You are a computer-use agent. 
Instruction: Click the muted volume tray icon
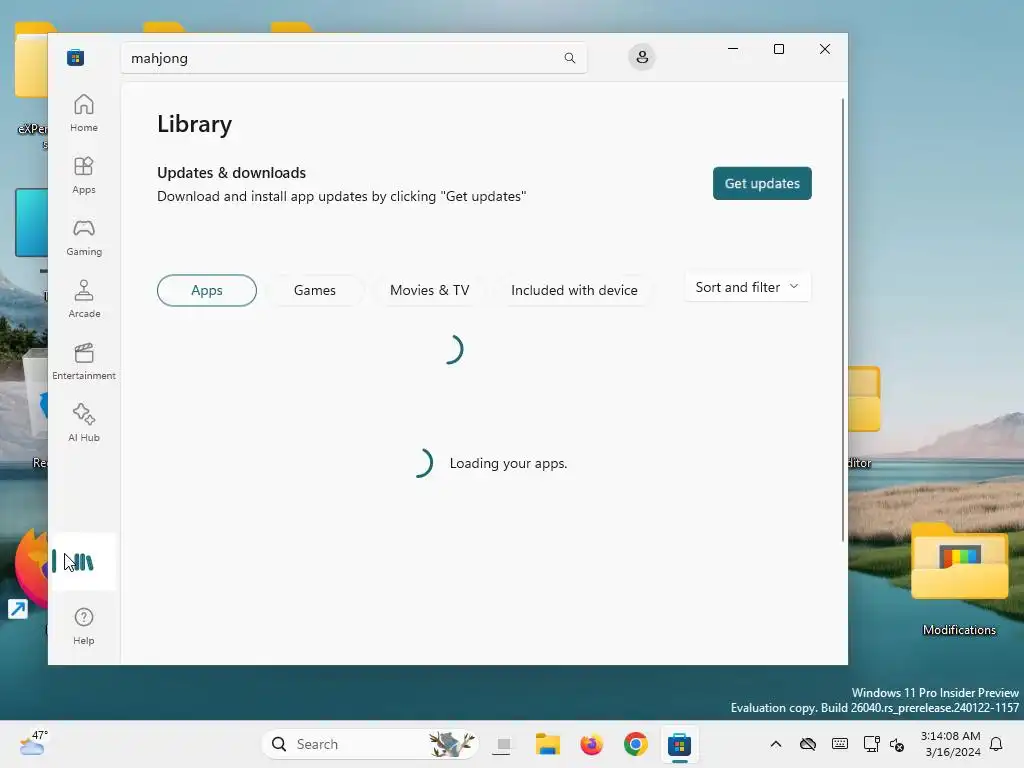[897, 744]
